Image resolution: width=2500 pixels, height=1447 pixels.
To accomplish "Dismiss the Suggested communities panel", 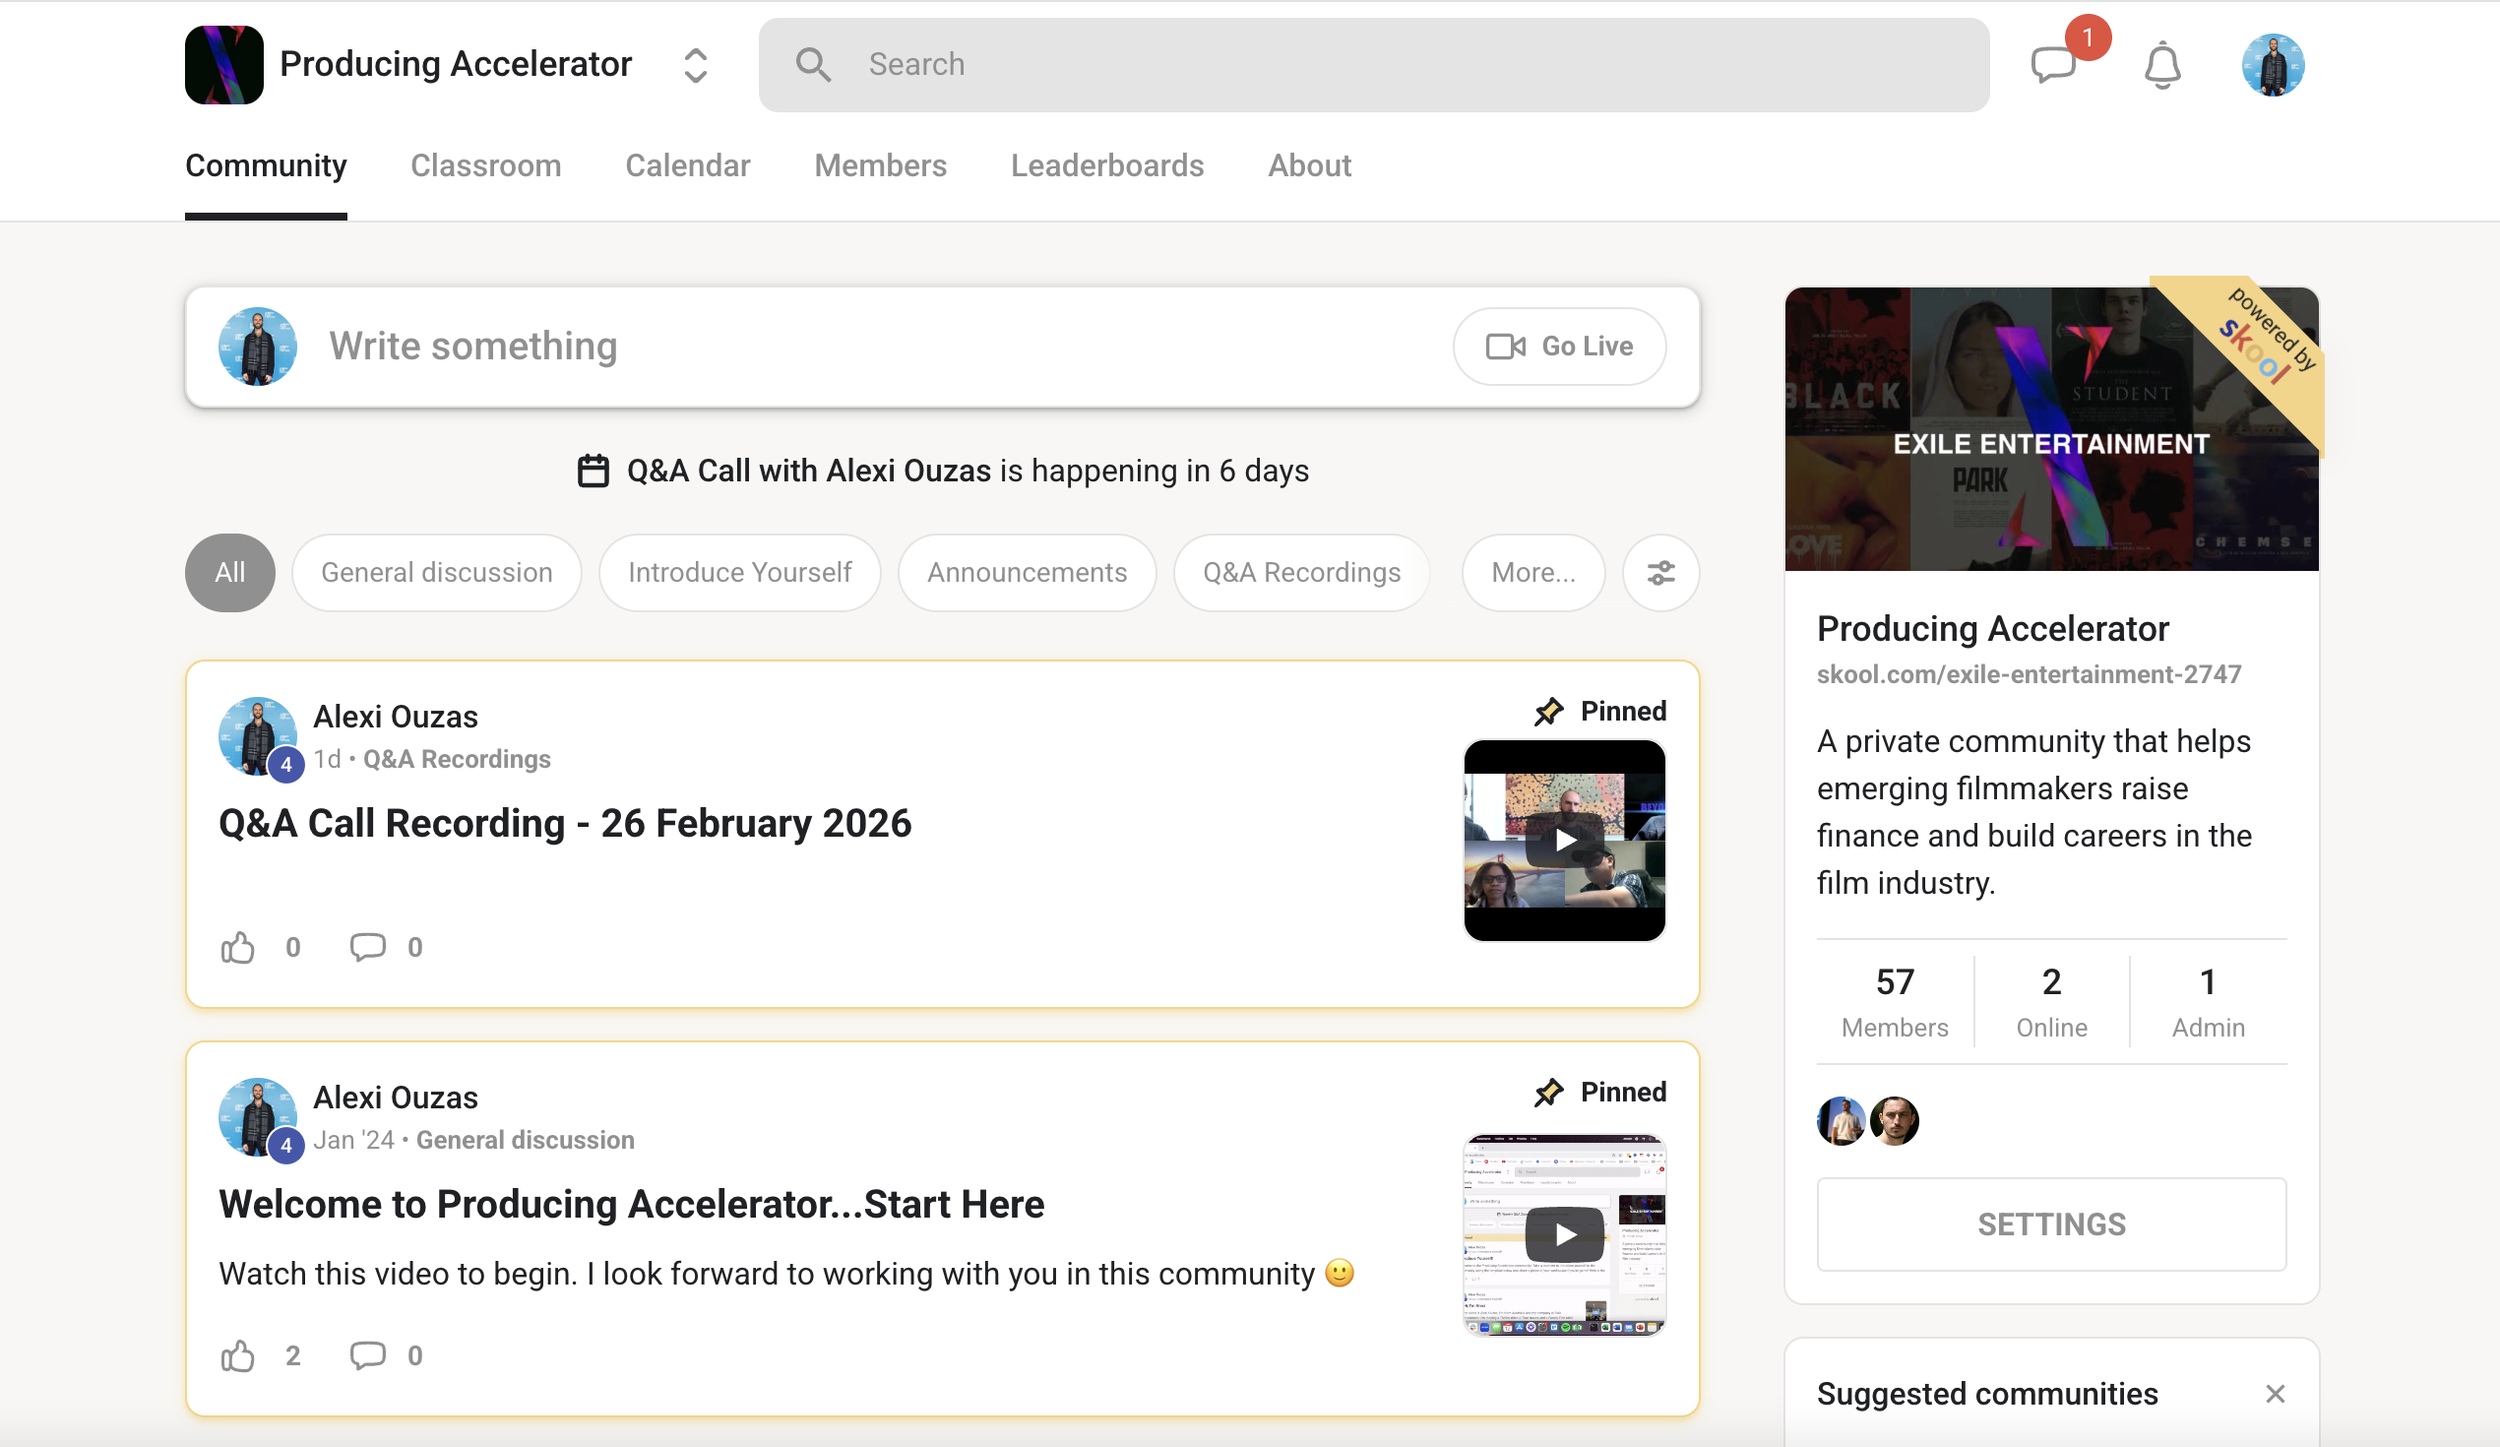I will pyautogui.click(x=2275, y=1394).
